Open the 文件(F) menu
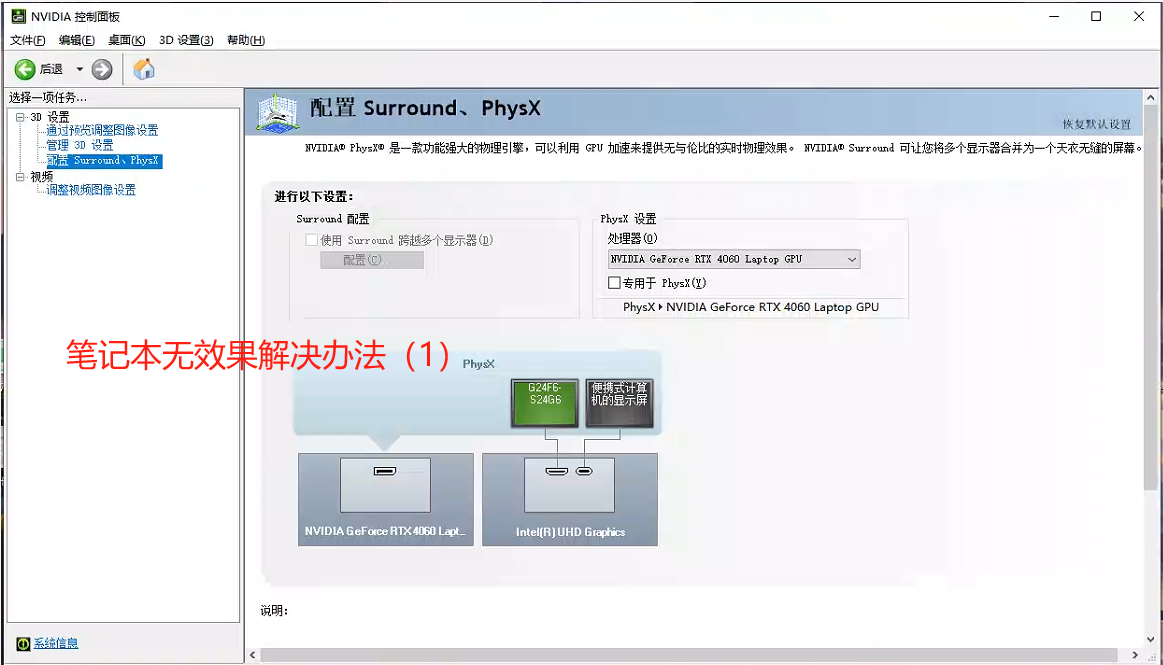This screenshot has height=665, width=1163. 27,40
